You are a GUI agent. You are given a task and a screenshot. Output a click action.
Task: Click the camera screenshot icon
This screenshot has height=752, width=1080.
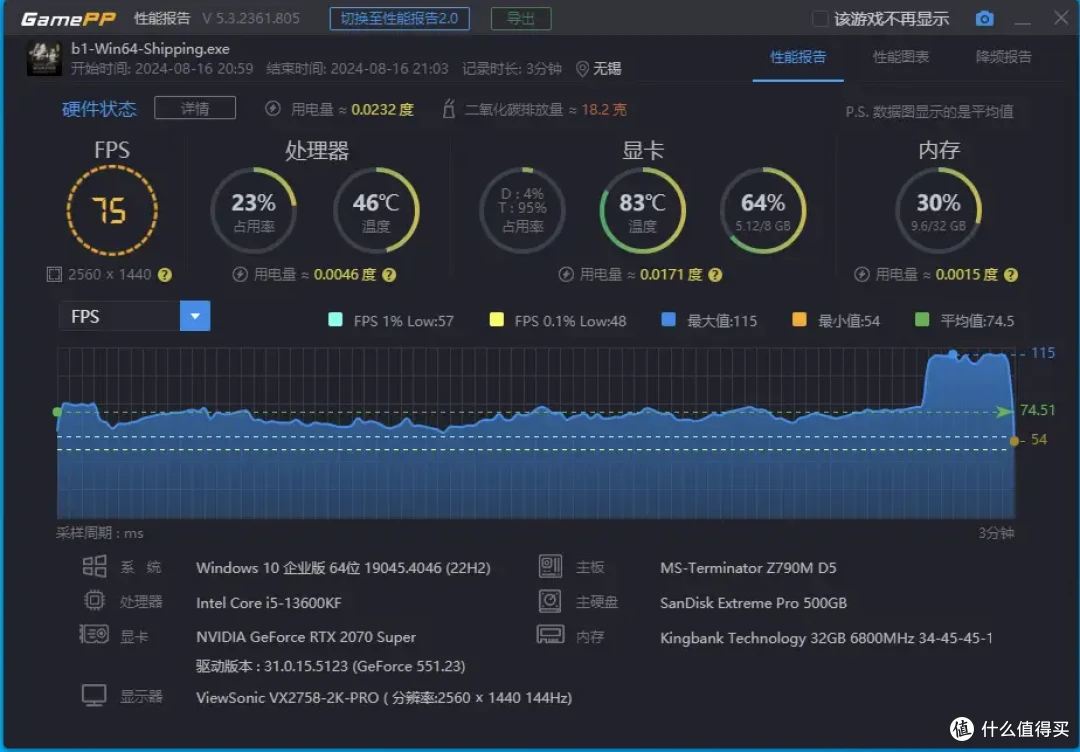[984, 19]
